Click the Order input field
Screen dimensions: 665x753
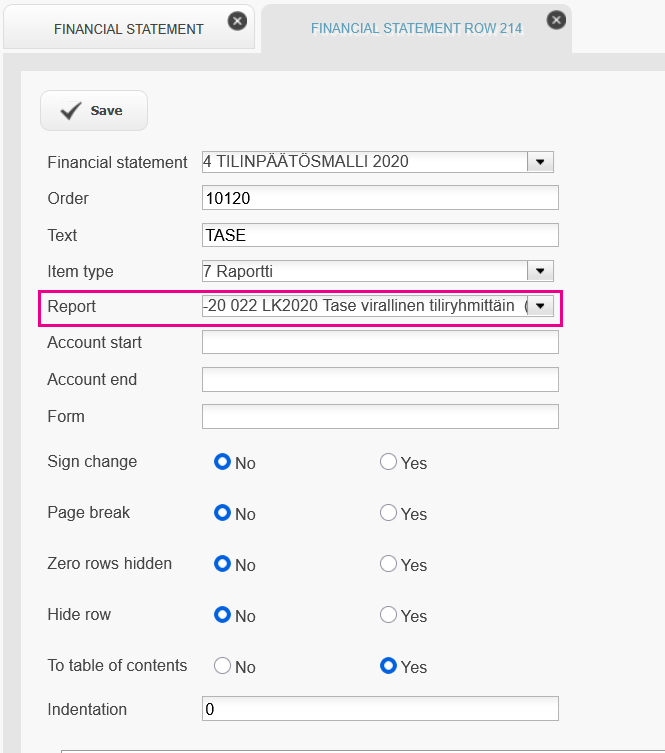(x=380, y=198)
